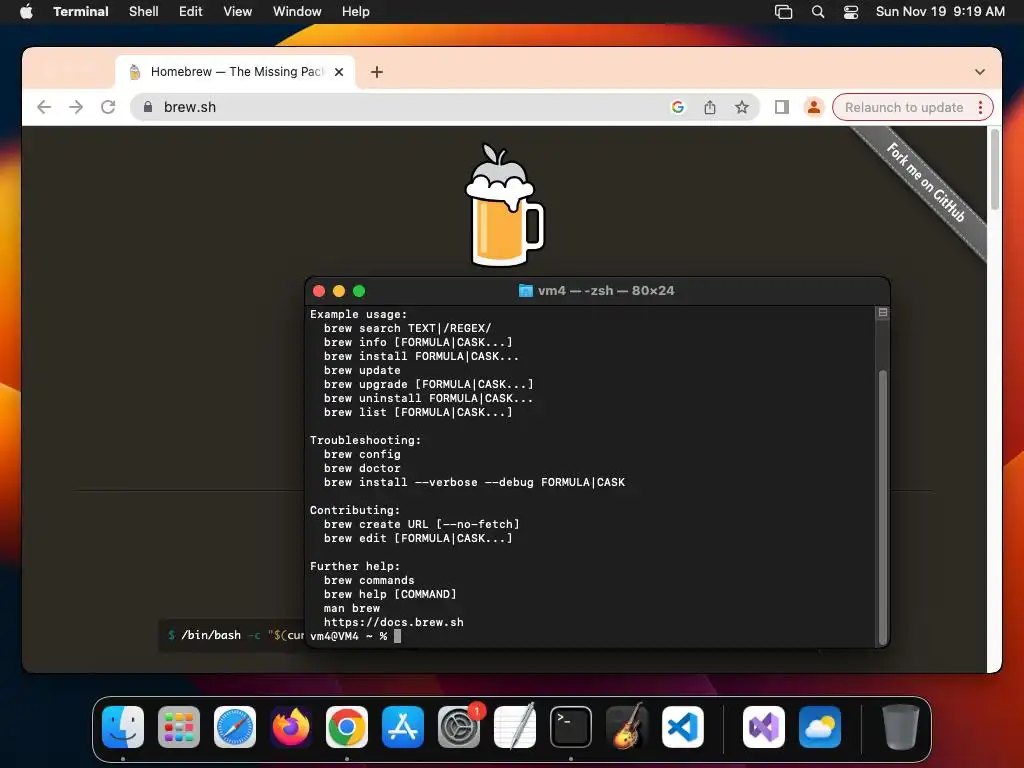Open Launchpad from the Dock
Screen dimensions: 1024x768
coord(179,727)
